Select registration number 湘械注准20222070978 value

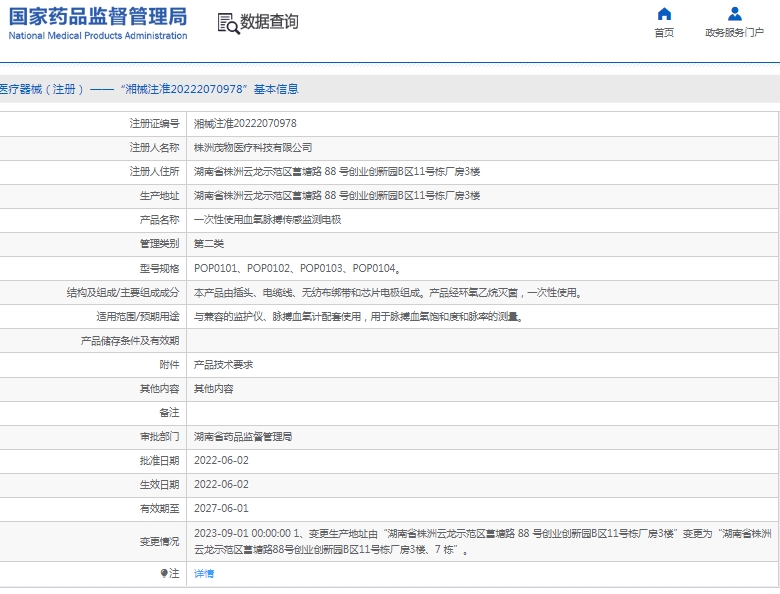(x=245, y=124)
